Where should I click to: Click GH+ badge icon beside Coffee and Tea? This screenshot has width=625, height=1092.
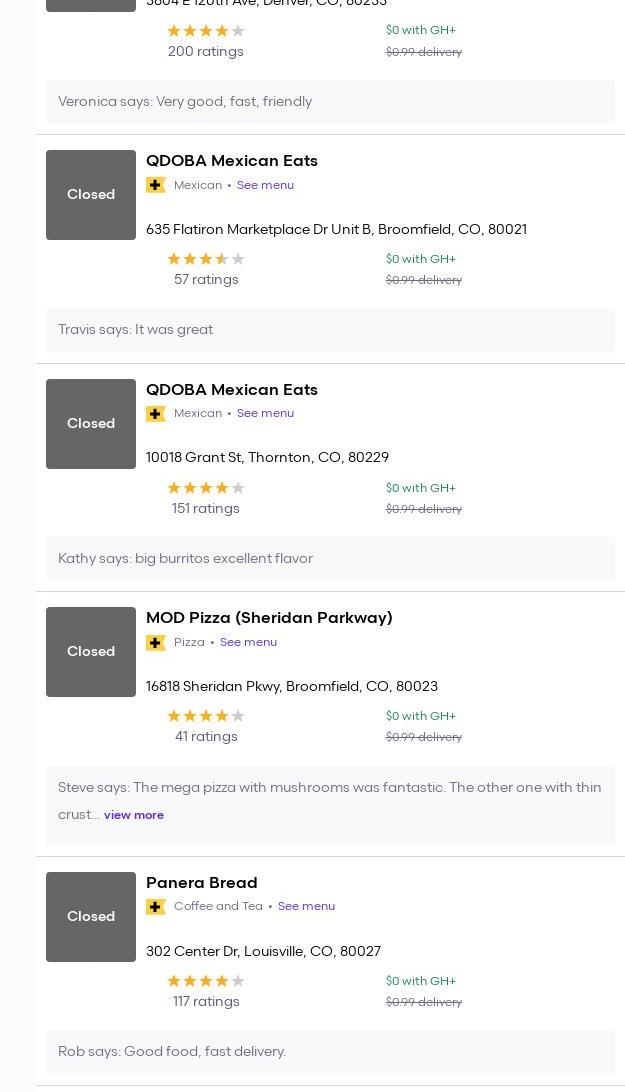156,907
